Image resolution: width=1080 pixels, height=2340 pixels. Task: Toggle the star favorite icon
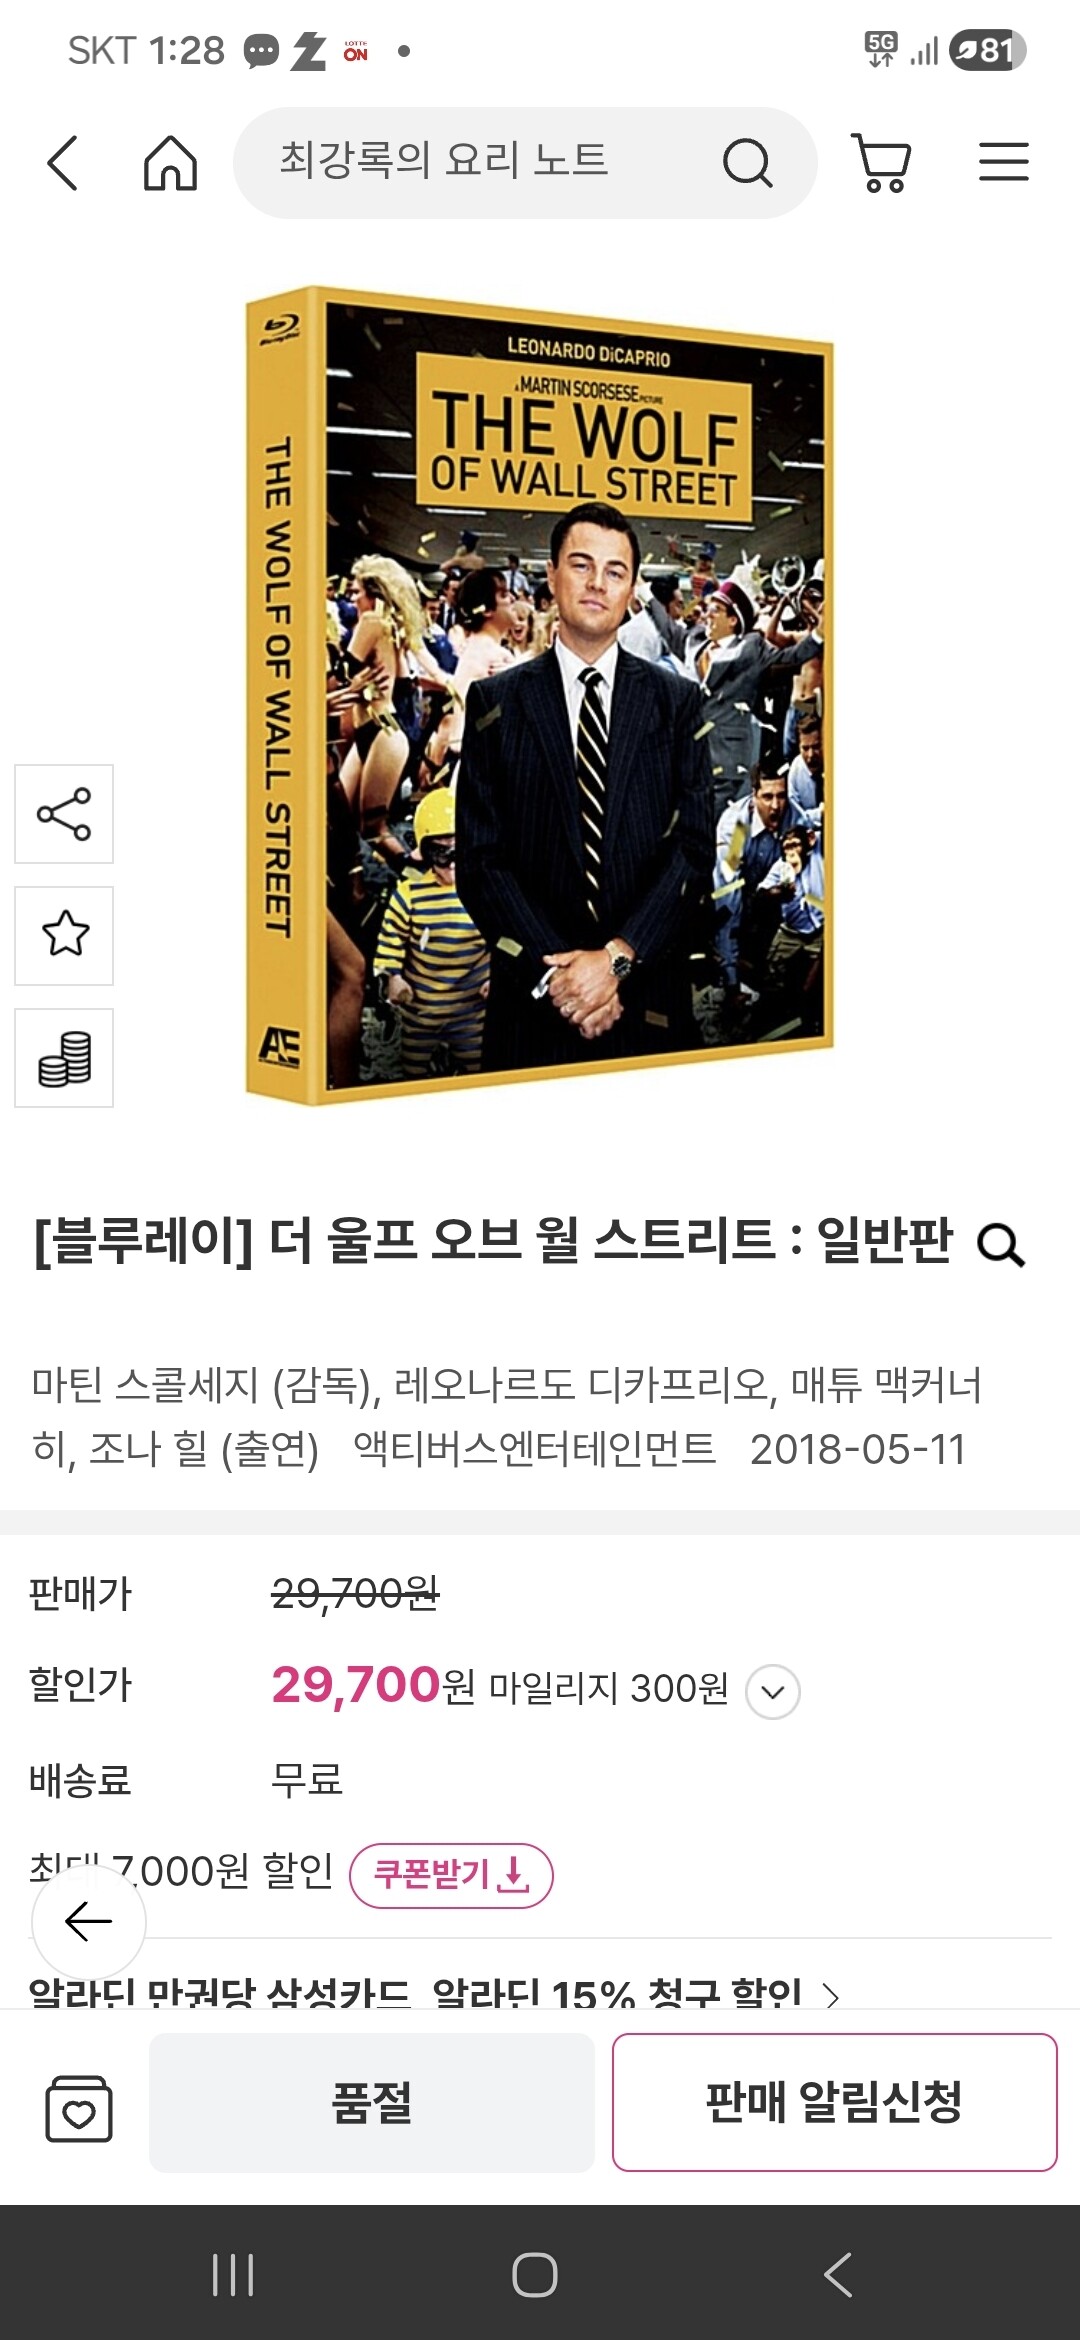pos(64,936)
